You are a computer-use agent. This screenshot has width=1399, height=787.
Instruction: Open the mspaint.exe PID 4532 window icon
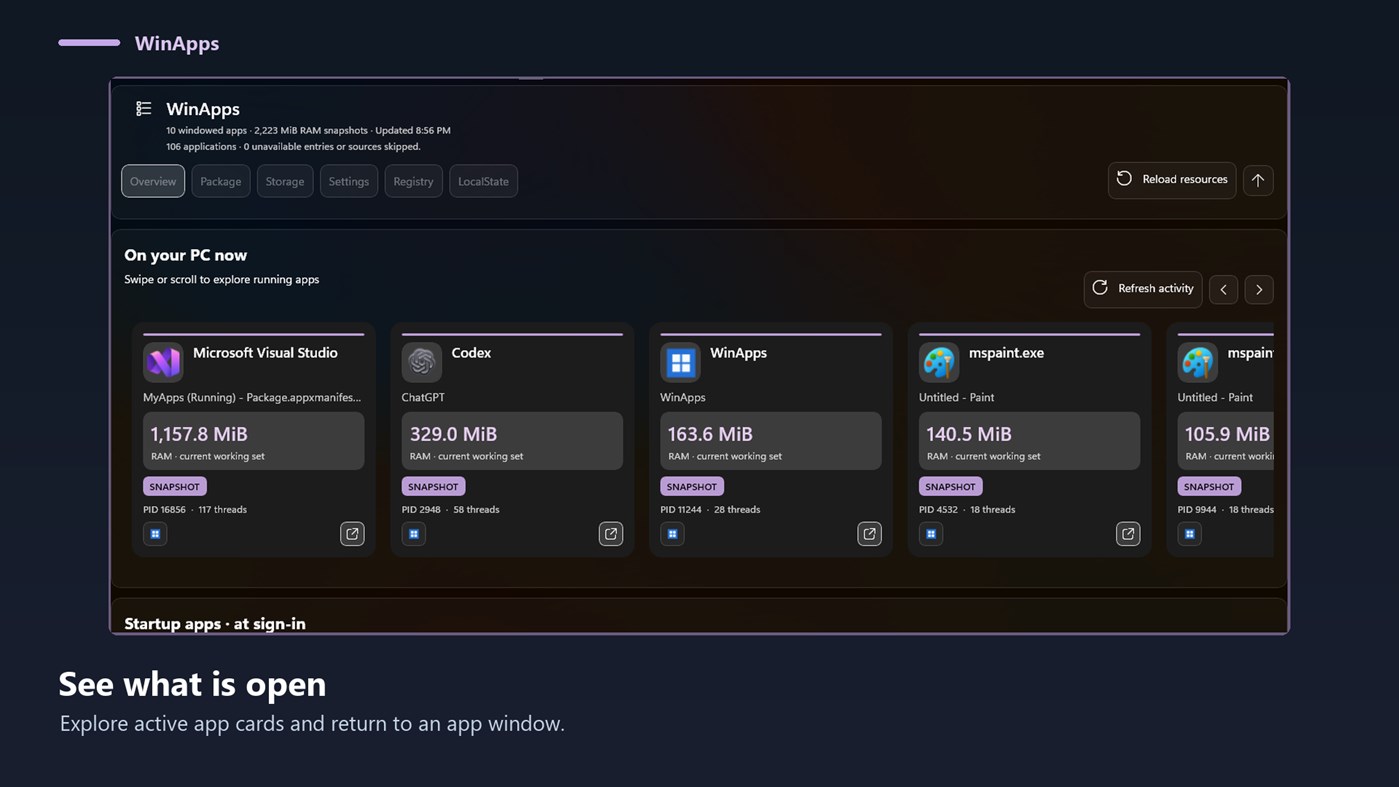click(1128, 534)
